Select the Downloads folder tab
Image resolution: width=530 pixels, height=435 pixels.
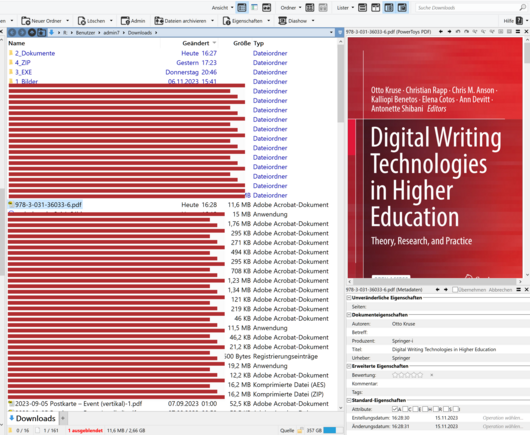click(x=32, y=418)
